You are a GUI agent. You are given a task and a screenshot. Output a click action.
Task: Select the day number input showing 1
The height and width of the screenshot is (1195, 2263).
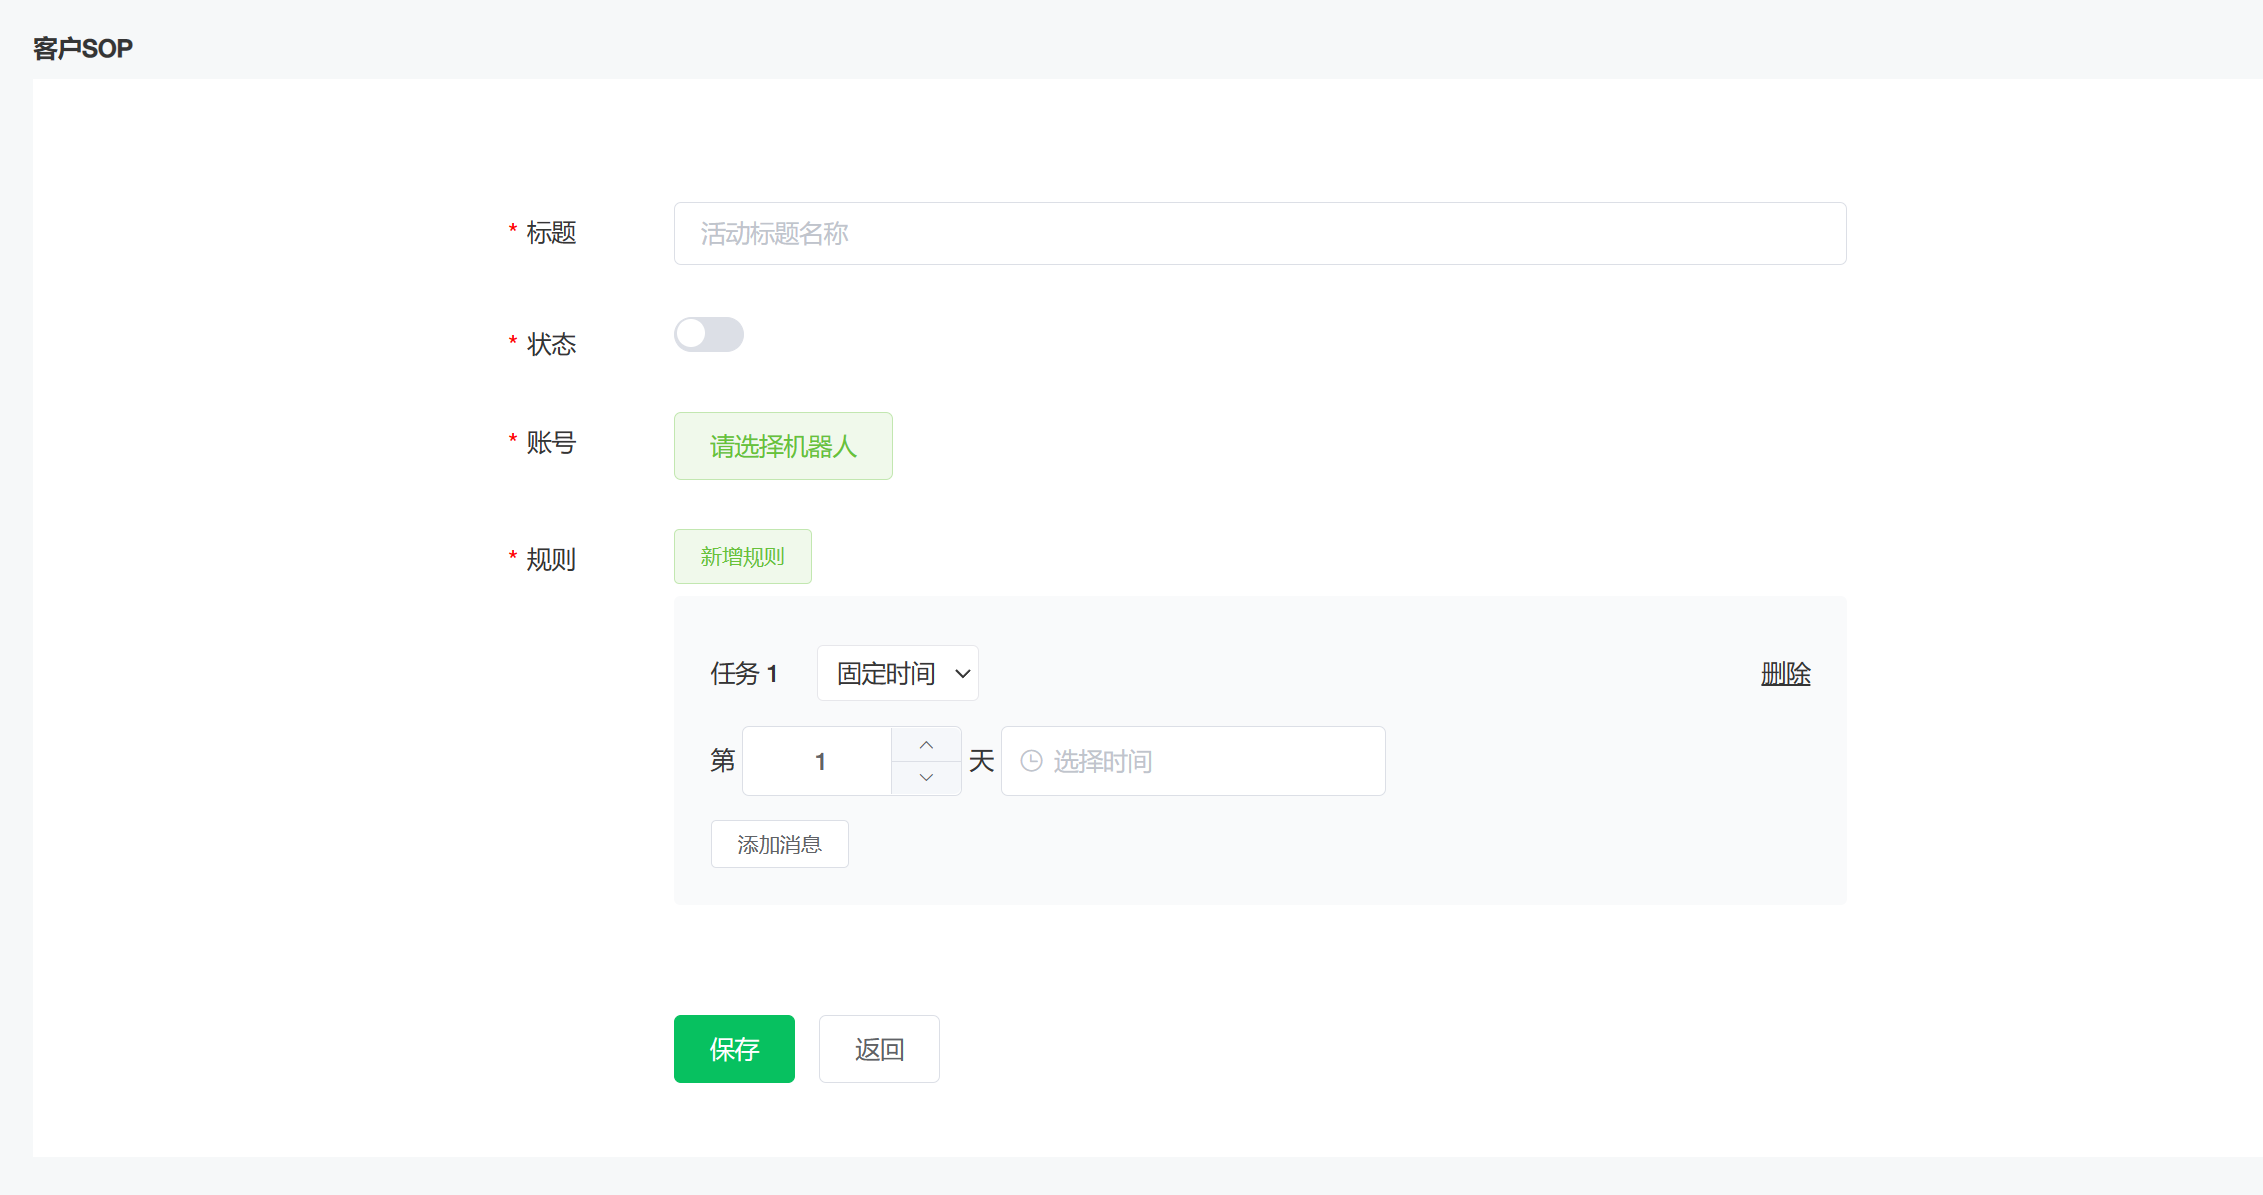point(817,761)
